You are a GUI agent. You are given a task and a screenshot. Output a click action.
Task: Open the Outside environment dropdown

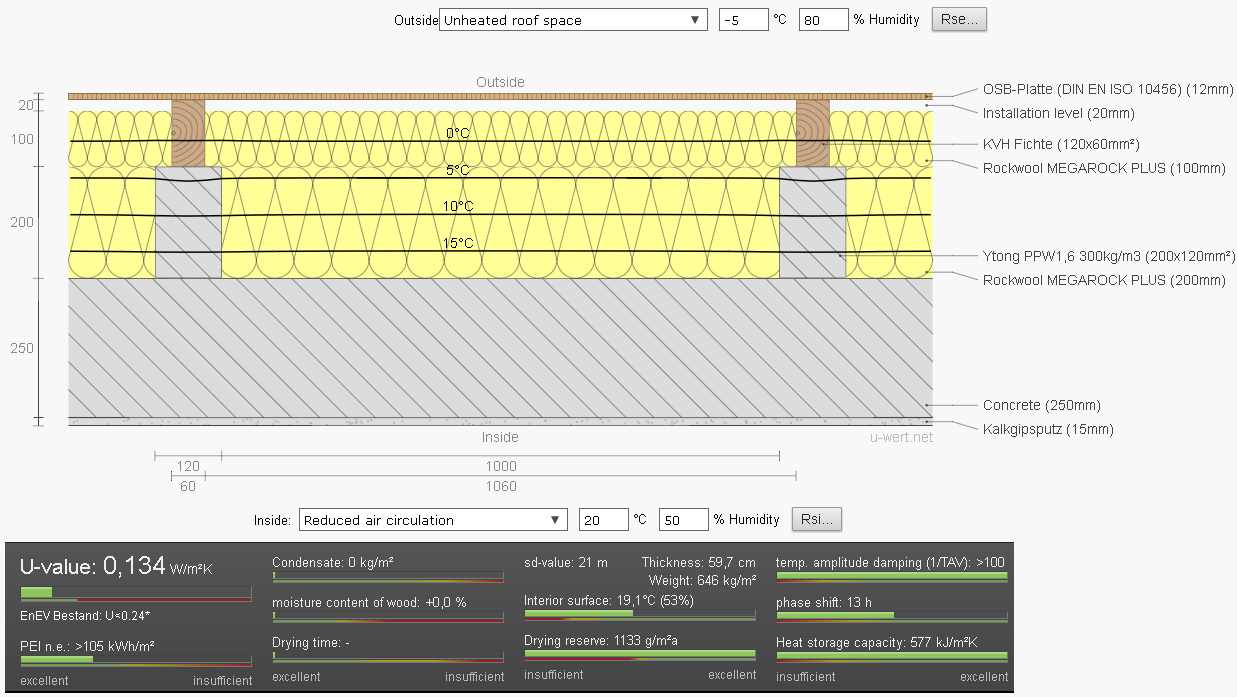(573, 20)
